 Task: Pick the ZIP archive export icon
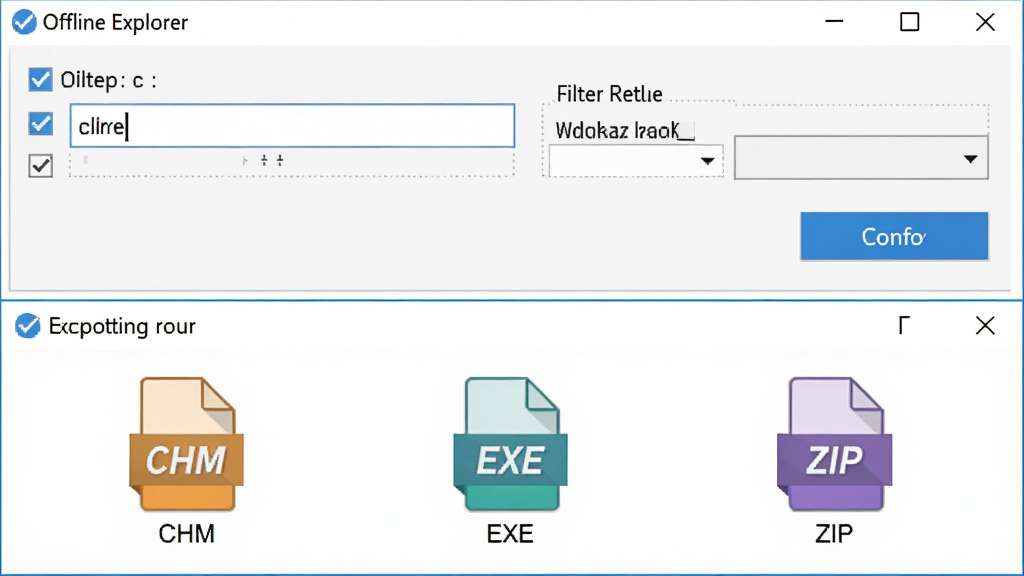pos(834,444)
